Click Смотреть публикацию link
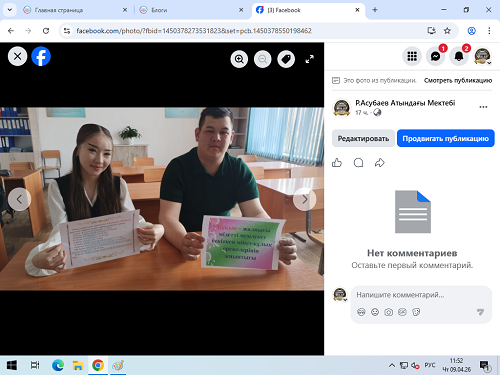The width and height of the screenshot is (500, 375). click(458, 80)
